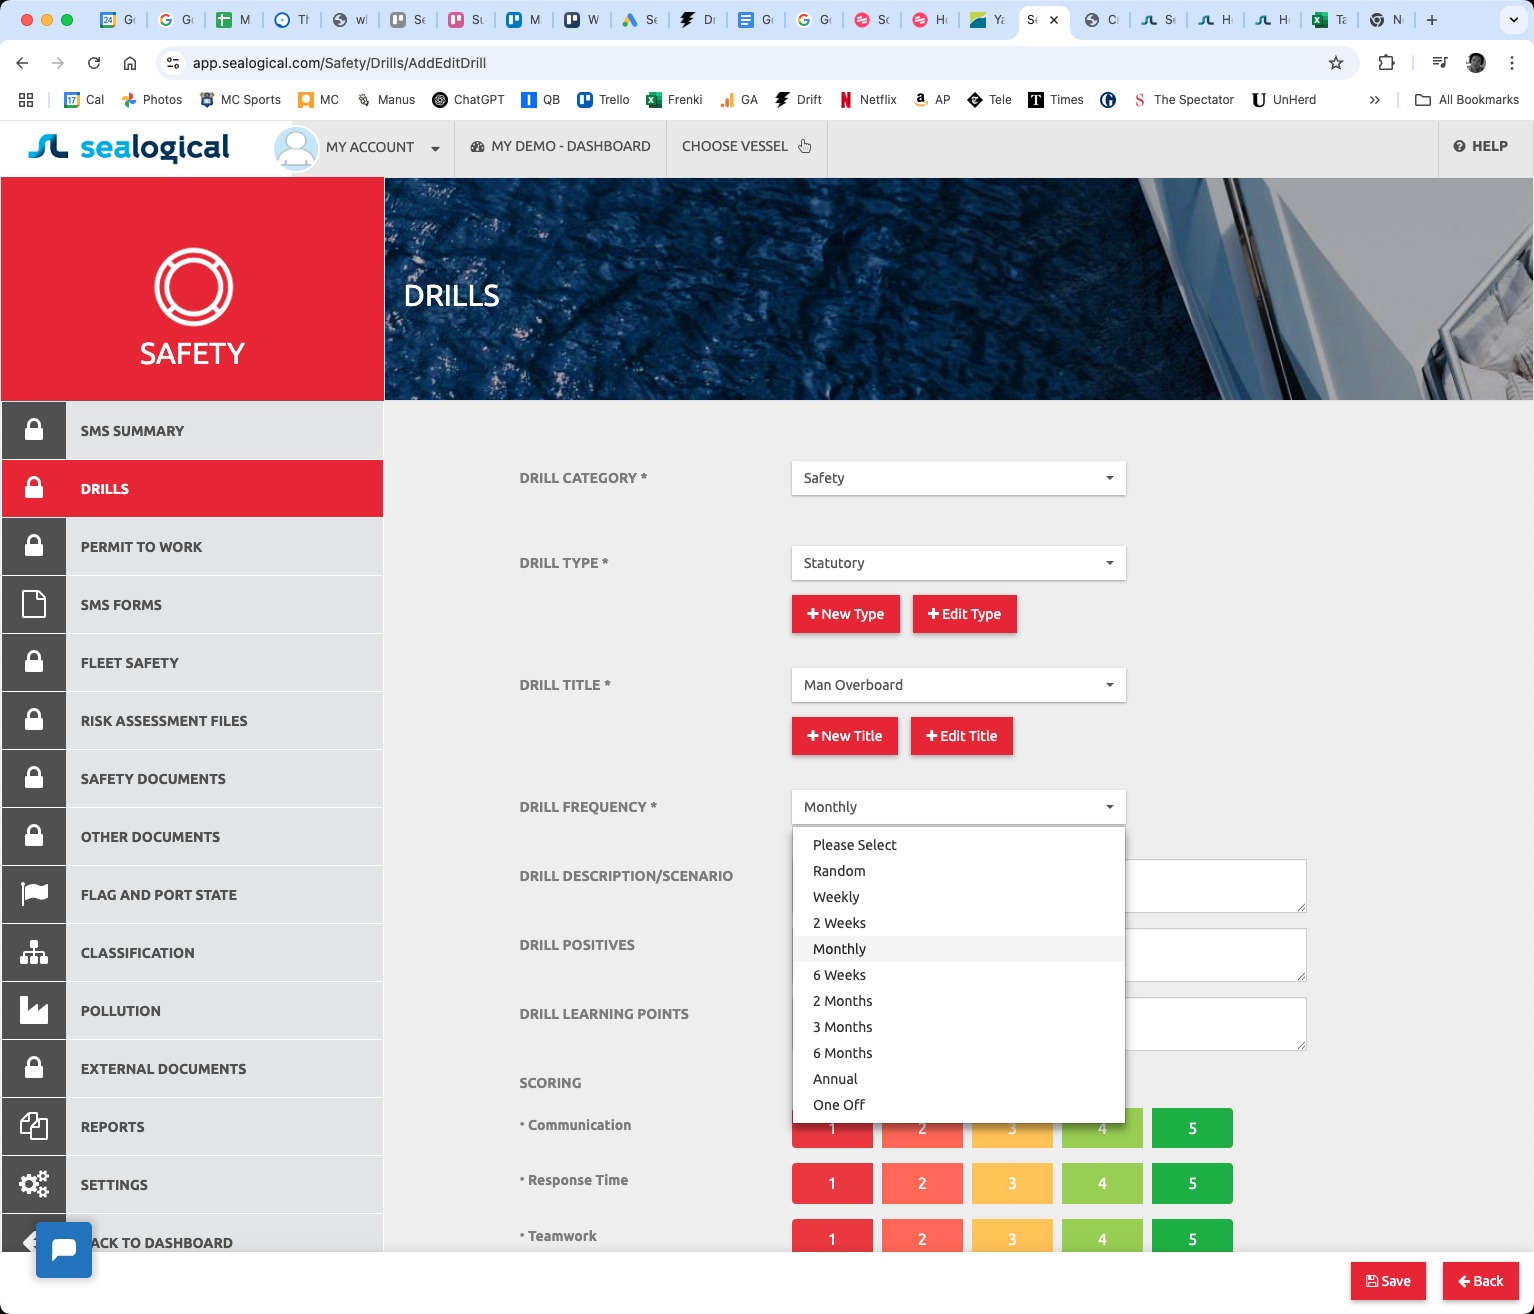Image resolution: width=1534 pixels, height=1314 pixels.
Task: Click the Safety lifebuoy icon
Action: coord(193,287)
